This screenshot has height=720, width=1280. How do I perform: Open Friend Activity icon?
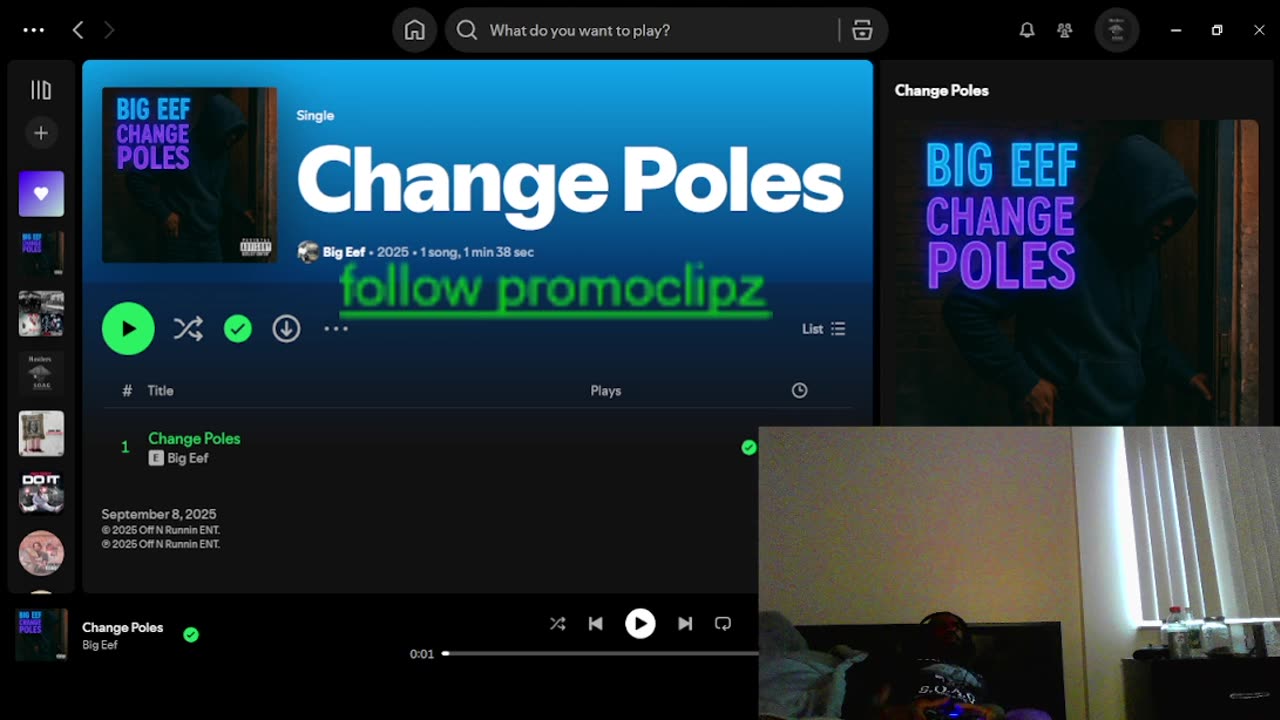pyautogui.click(x=1065, y=30)
